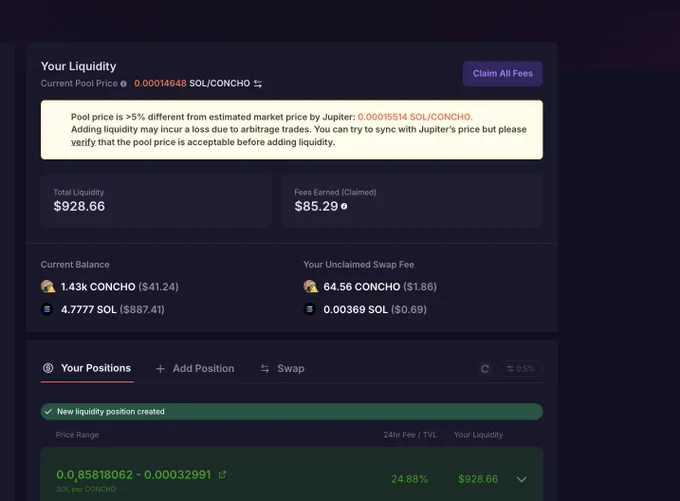Open the 0.5% slippage settings button
The width and height of the screenshot is (680, 501).
[520, 369]
